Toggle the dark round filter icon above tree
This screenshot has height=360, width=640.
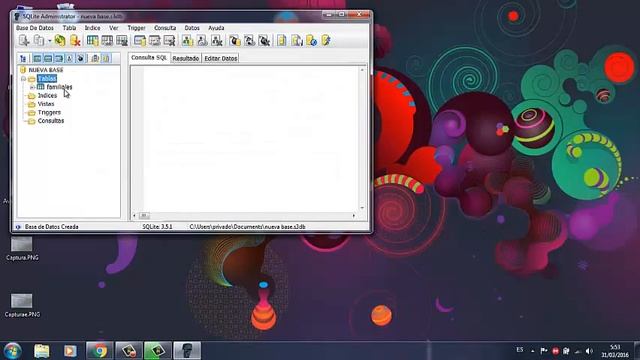point(80,58)
